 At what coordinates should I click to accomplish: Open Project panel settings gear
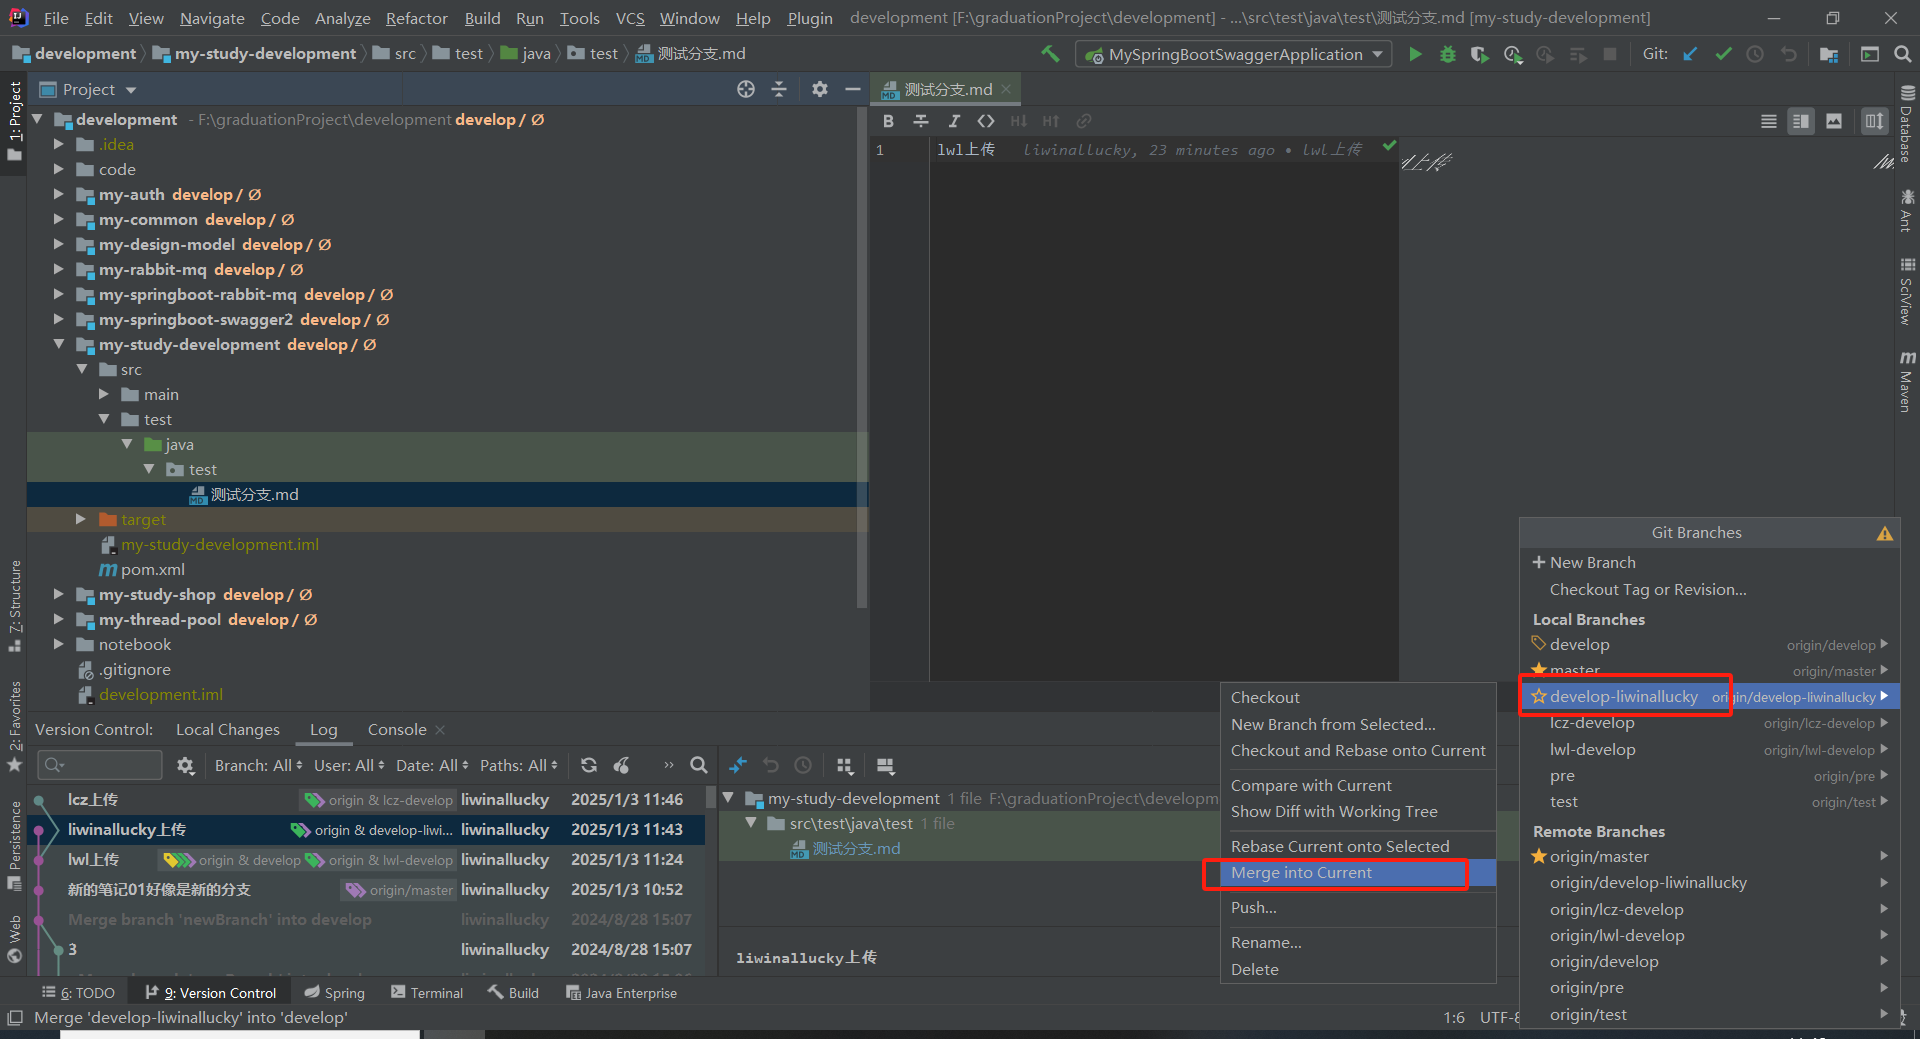coord(820,89)
